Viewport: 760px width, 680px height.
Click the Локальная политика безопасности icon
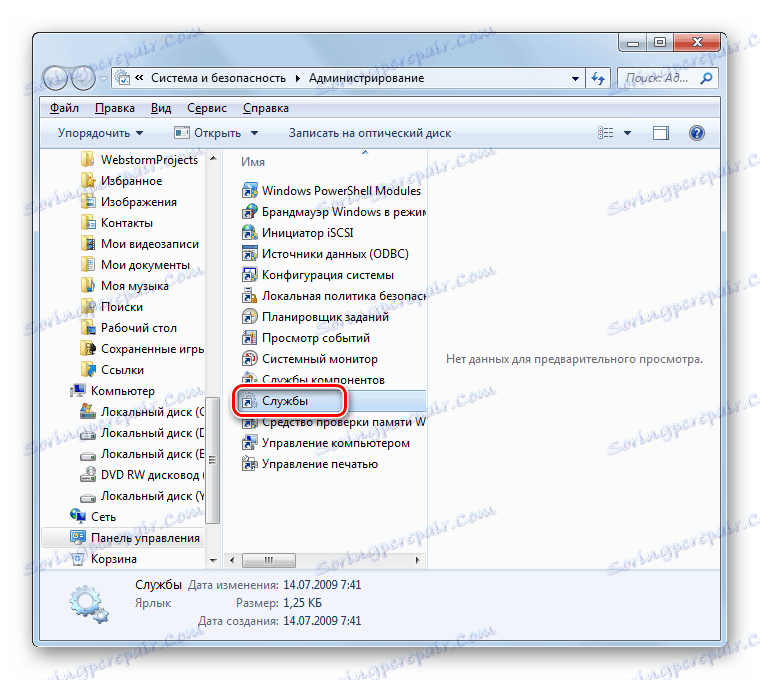[x=250, y=296]
